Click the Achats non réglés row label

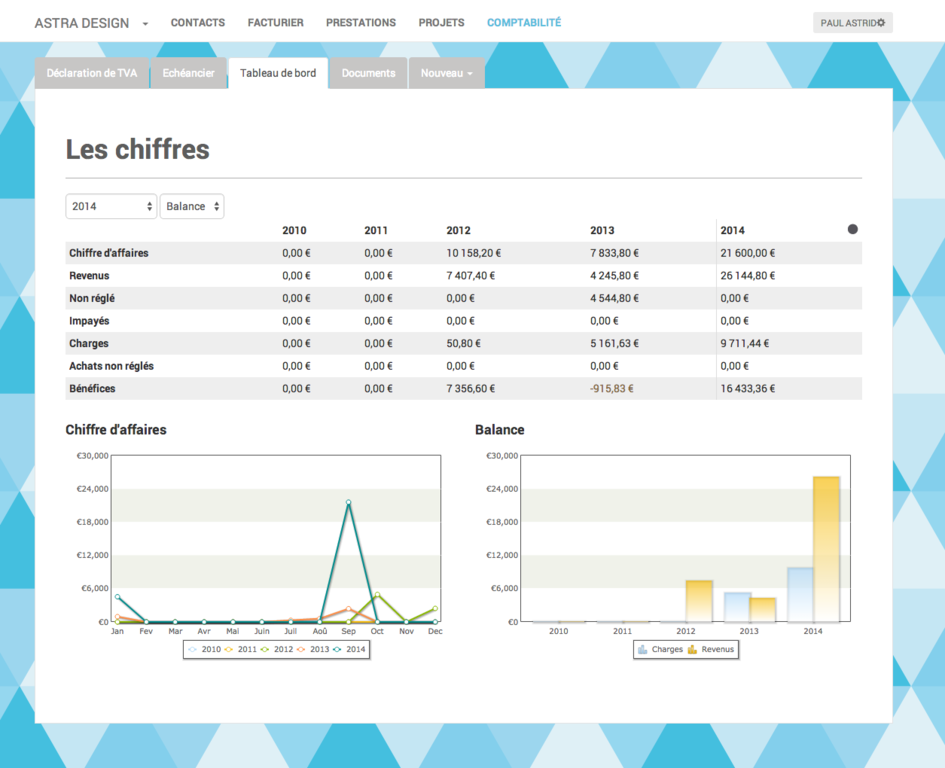[x=111, y=366]
